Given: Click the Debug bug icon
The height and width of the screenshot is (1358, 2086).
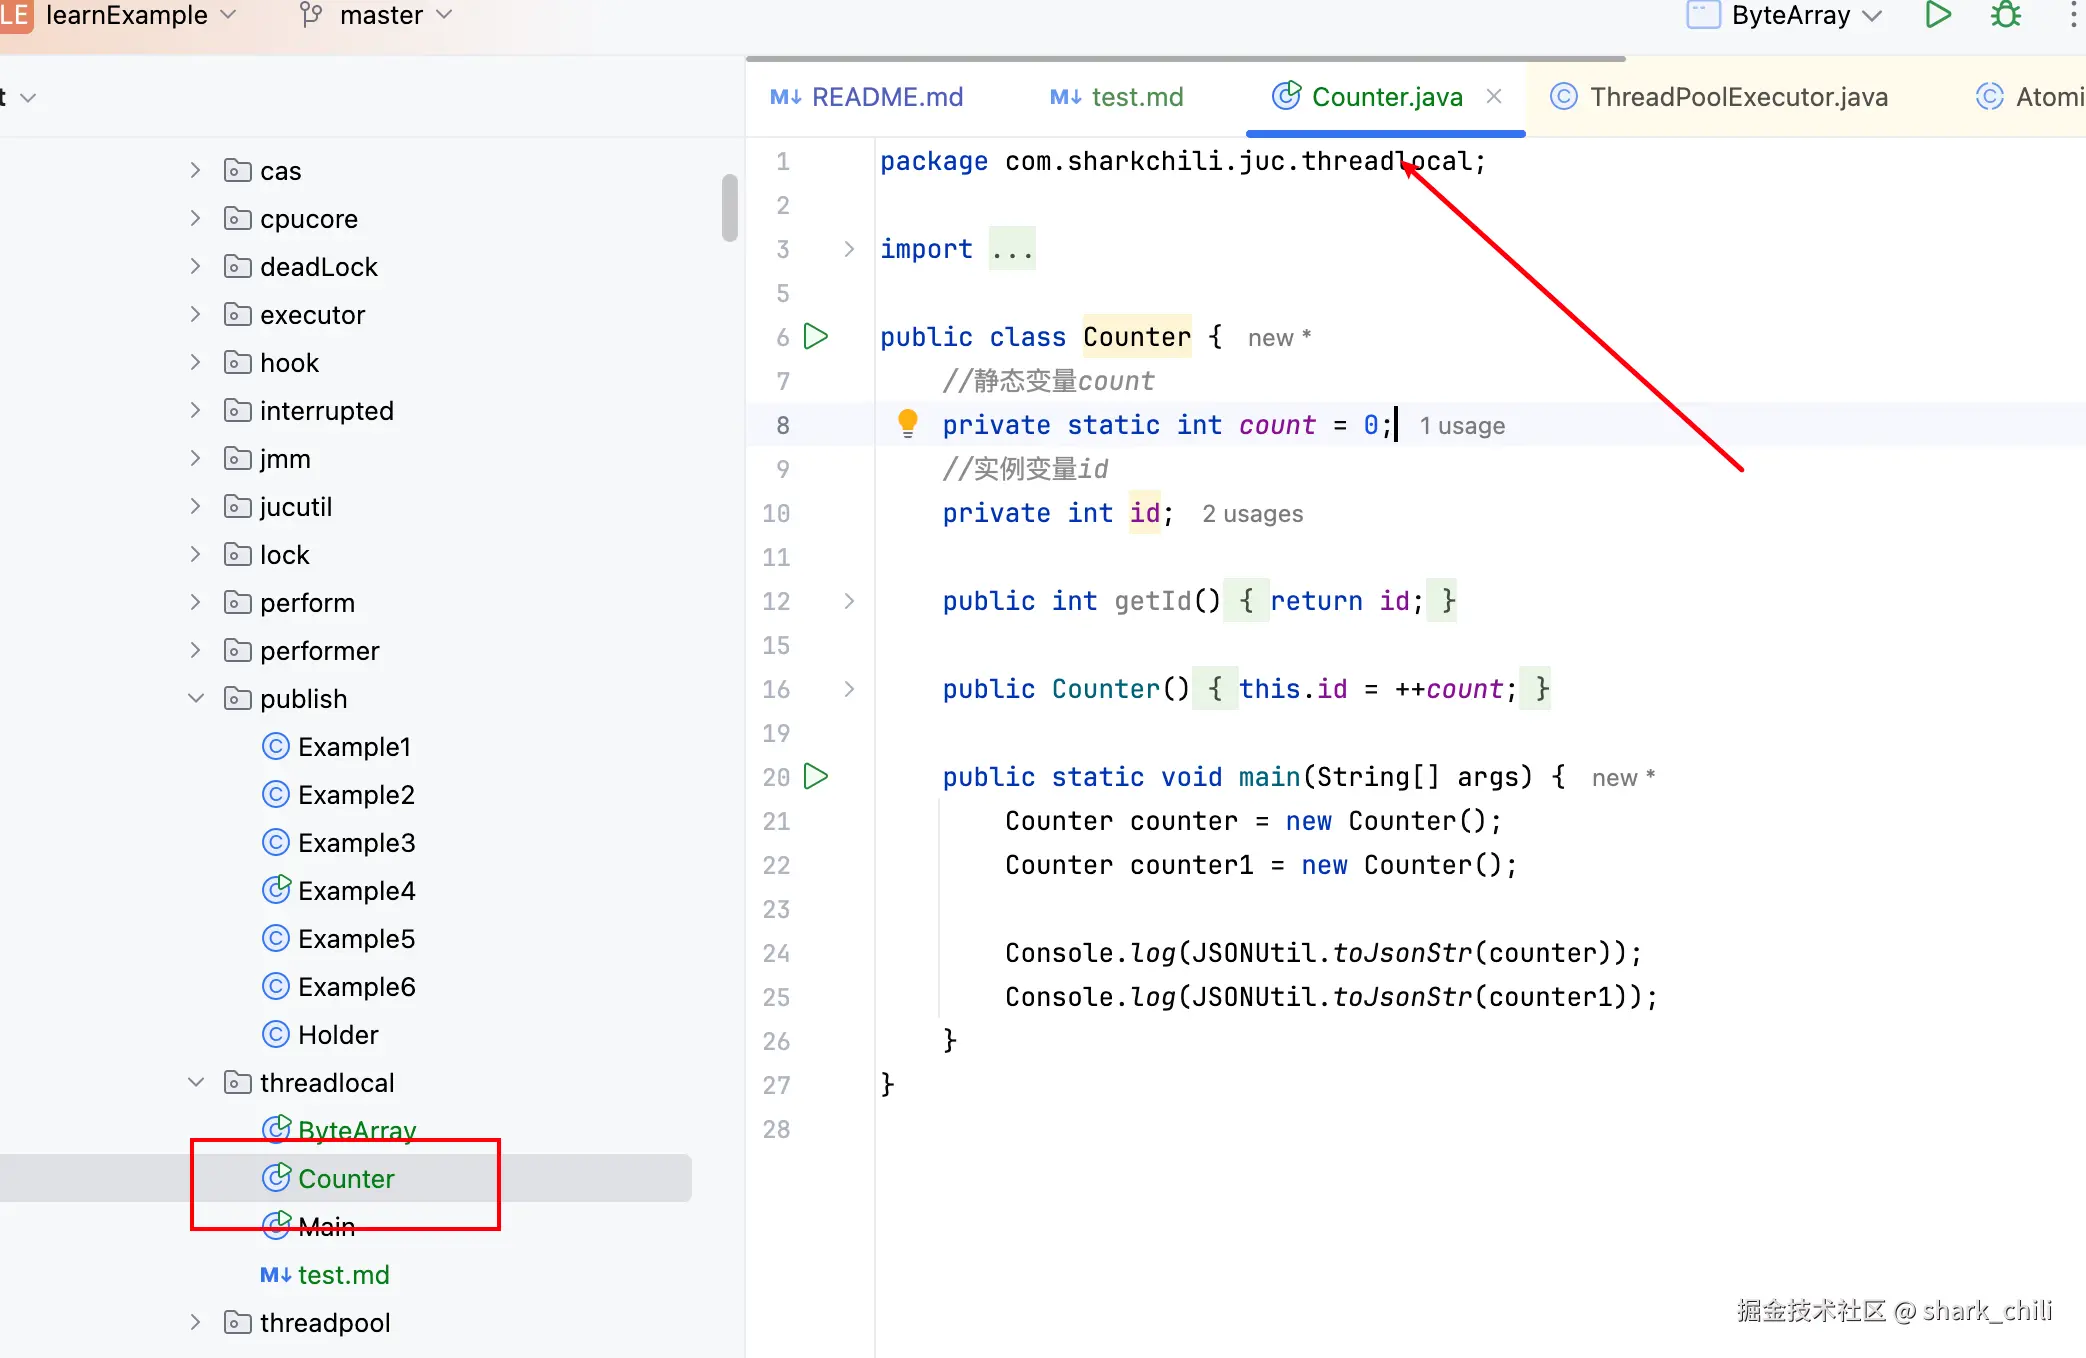Looking at the screenshot, I should point(2005,15).
